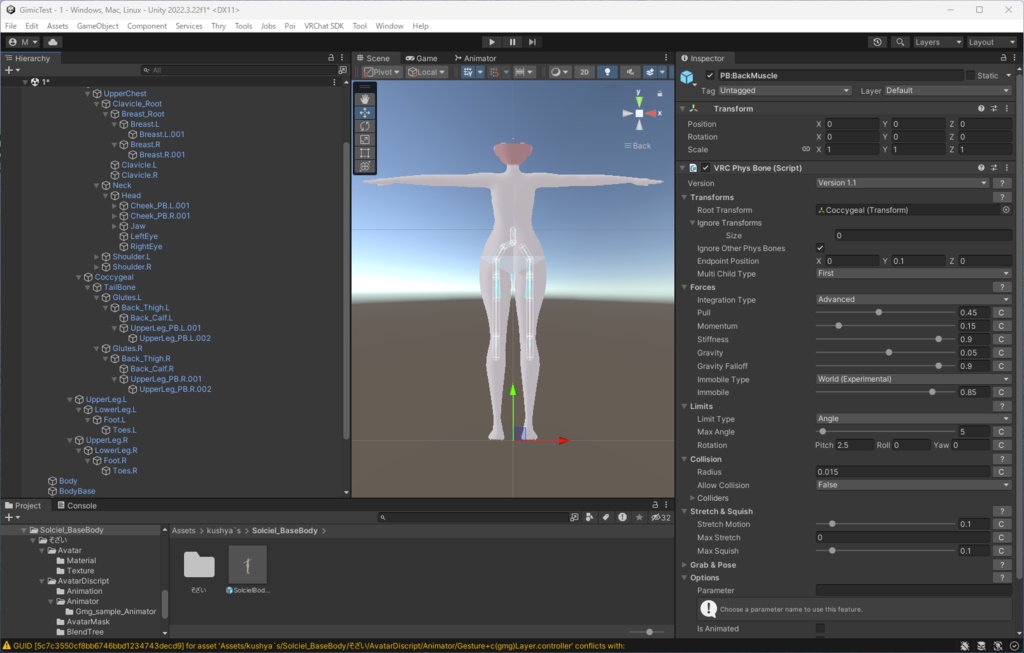Toggle 2D view mode in Scene toolbar

[x=584, y=72]
